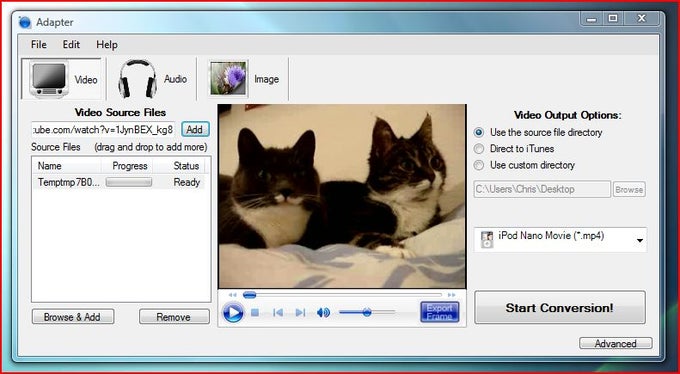Choose Direct to iTunes option

coord(479,149)
